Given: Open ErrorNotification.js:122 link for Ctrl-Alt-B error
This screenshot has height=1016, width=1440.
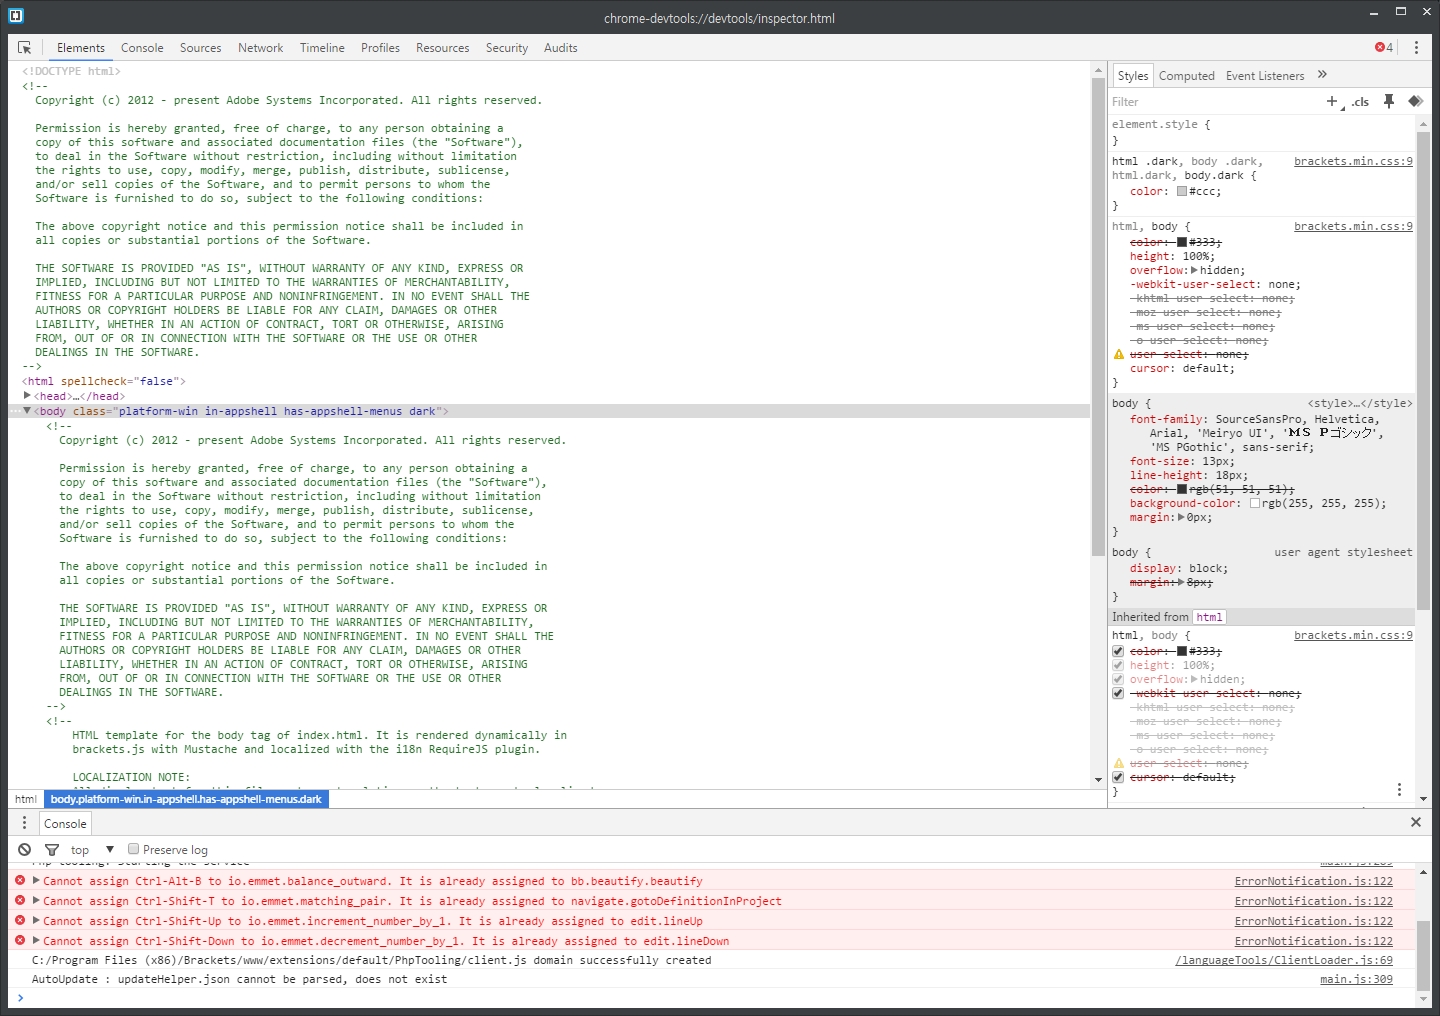Looking at the screenshot, I should tap(1314, 881).
